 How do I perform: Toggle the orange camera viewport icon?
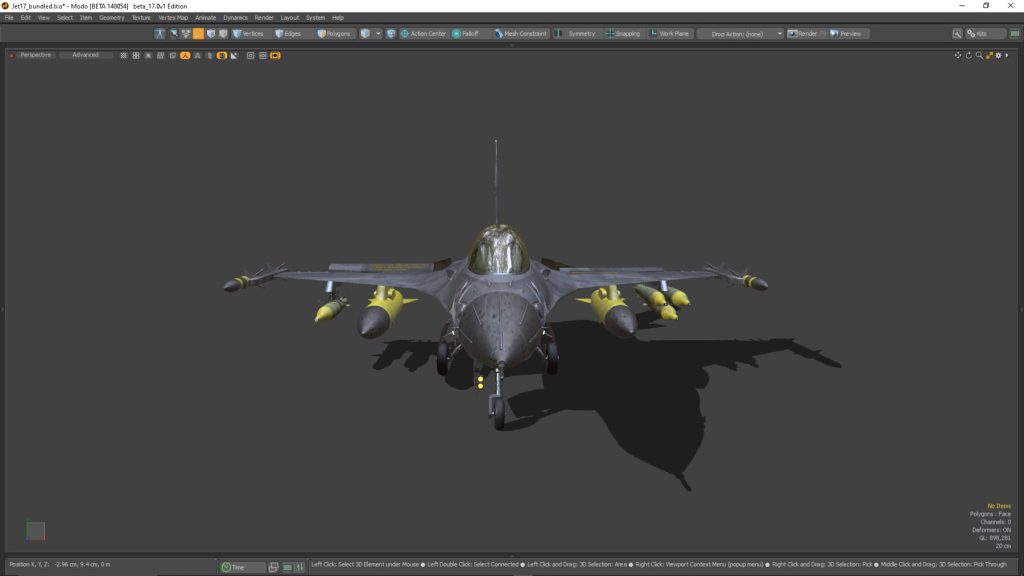click(x=275, y=56)
